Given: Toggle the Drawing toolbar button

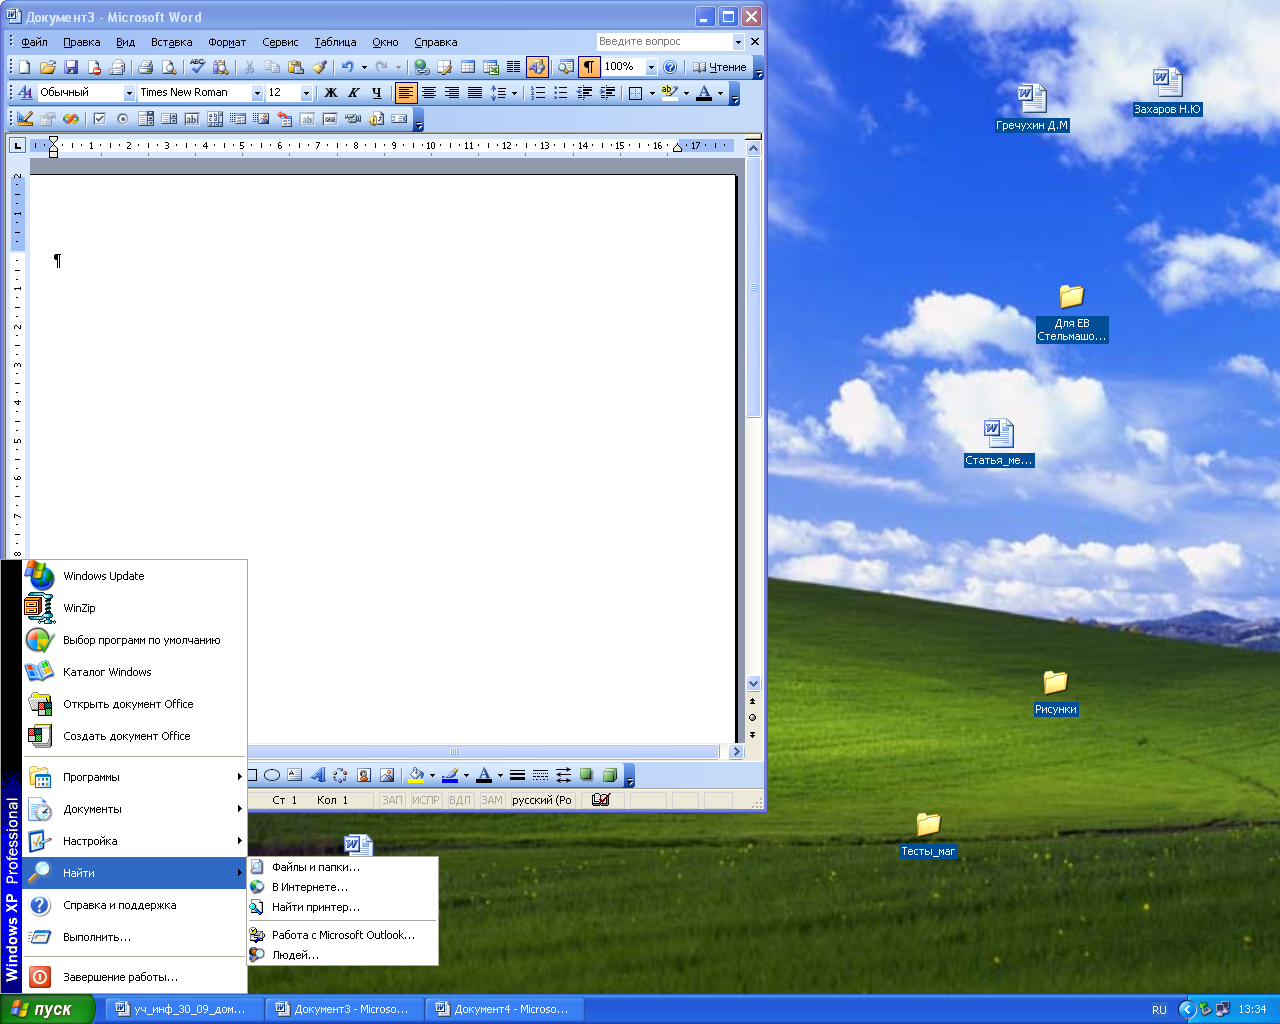Looking at the screenshot, I should click(537, 67).
